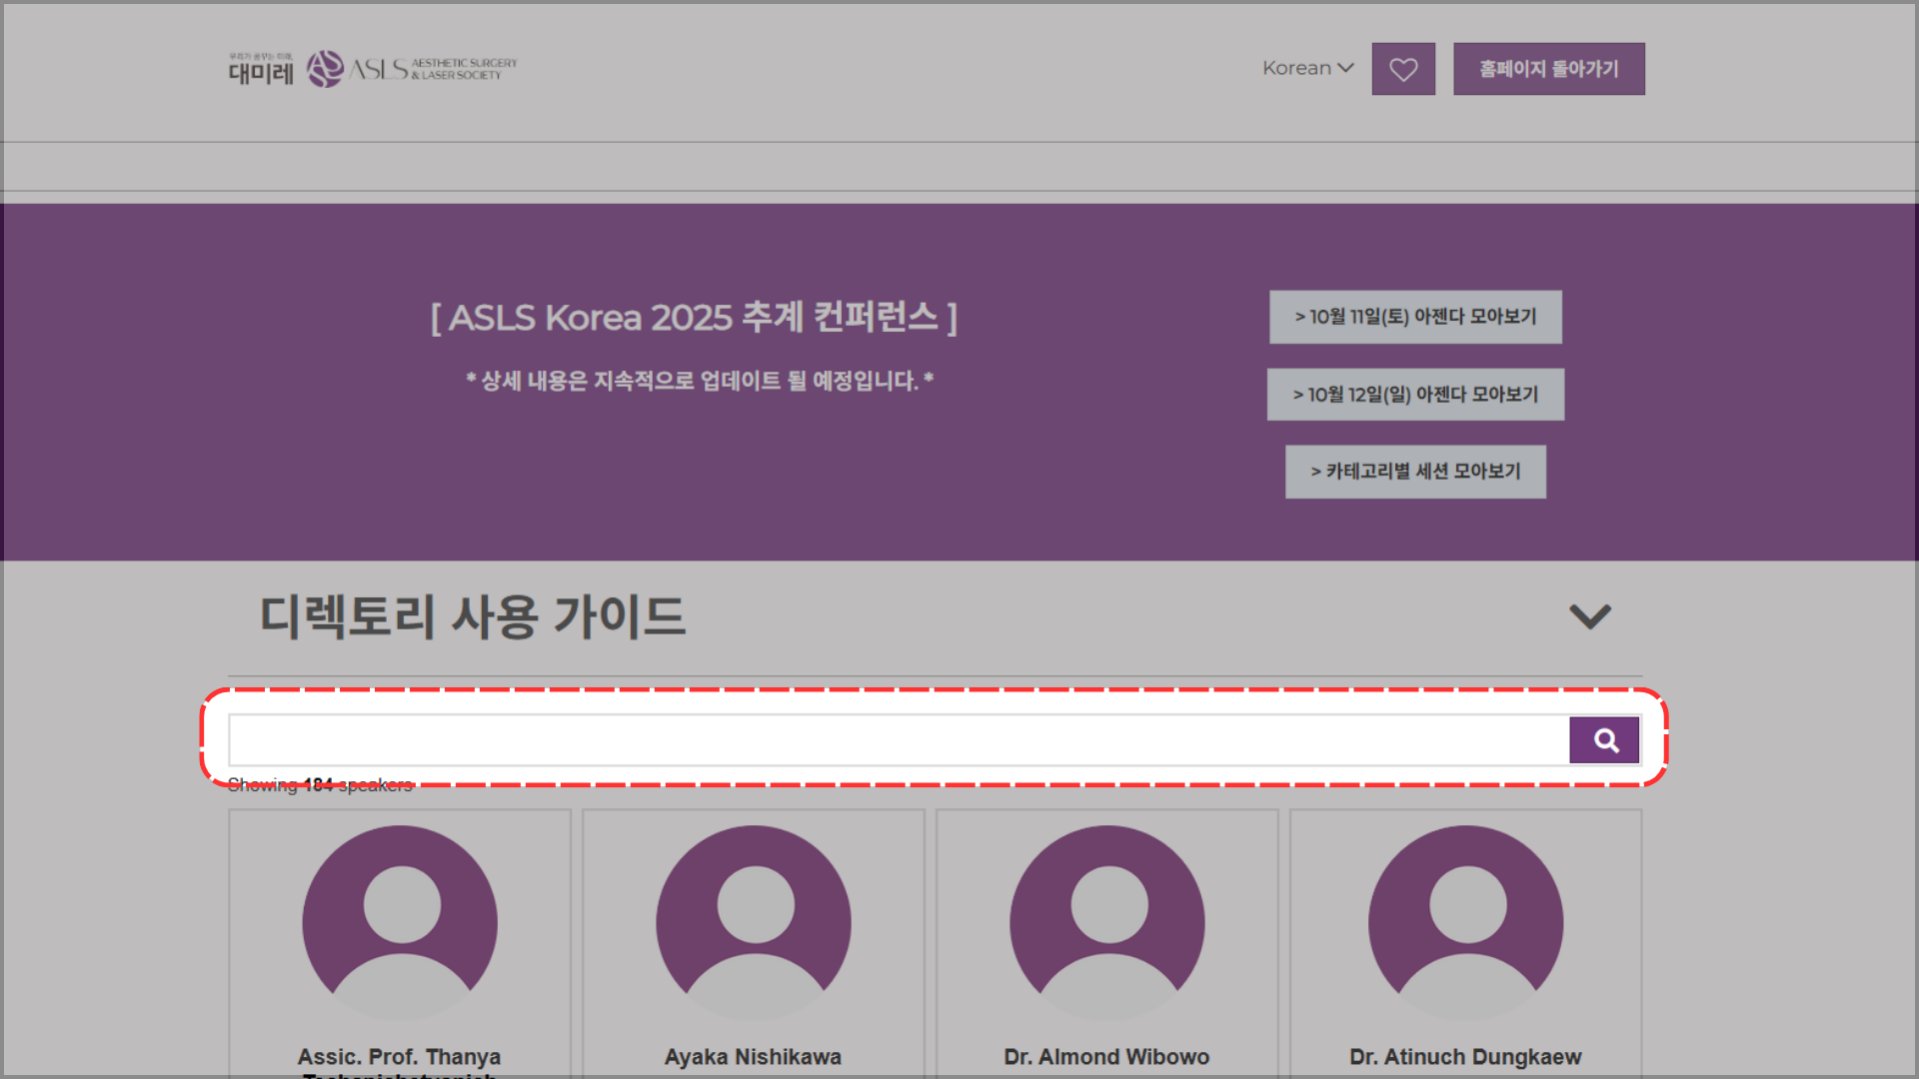This screenshot has height=1079, width=1919.
Task: Select the name Assic. Prof. Thanya
Action: [x=399, y=1057]
